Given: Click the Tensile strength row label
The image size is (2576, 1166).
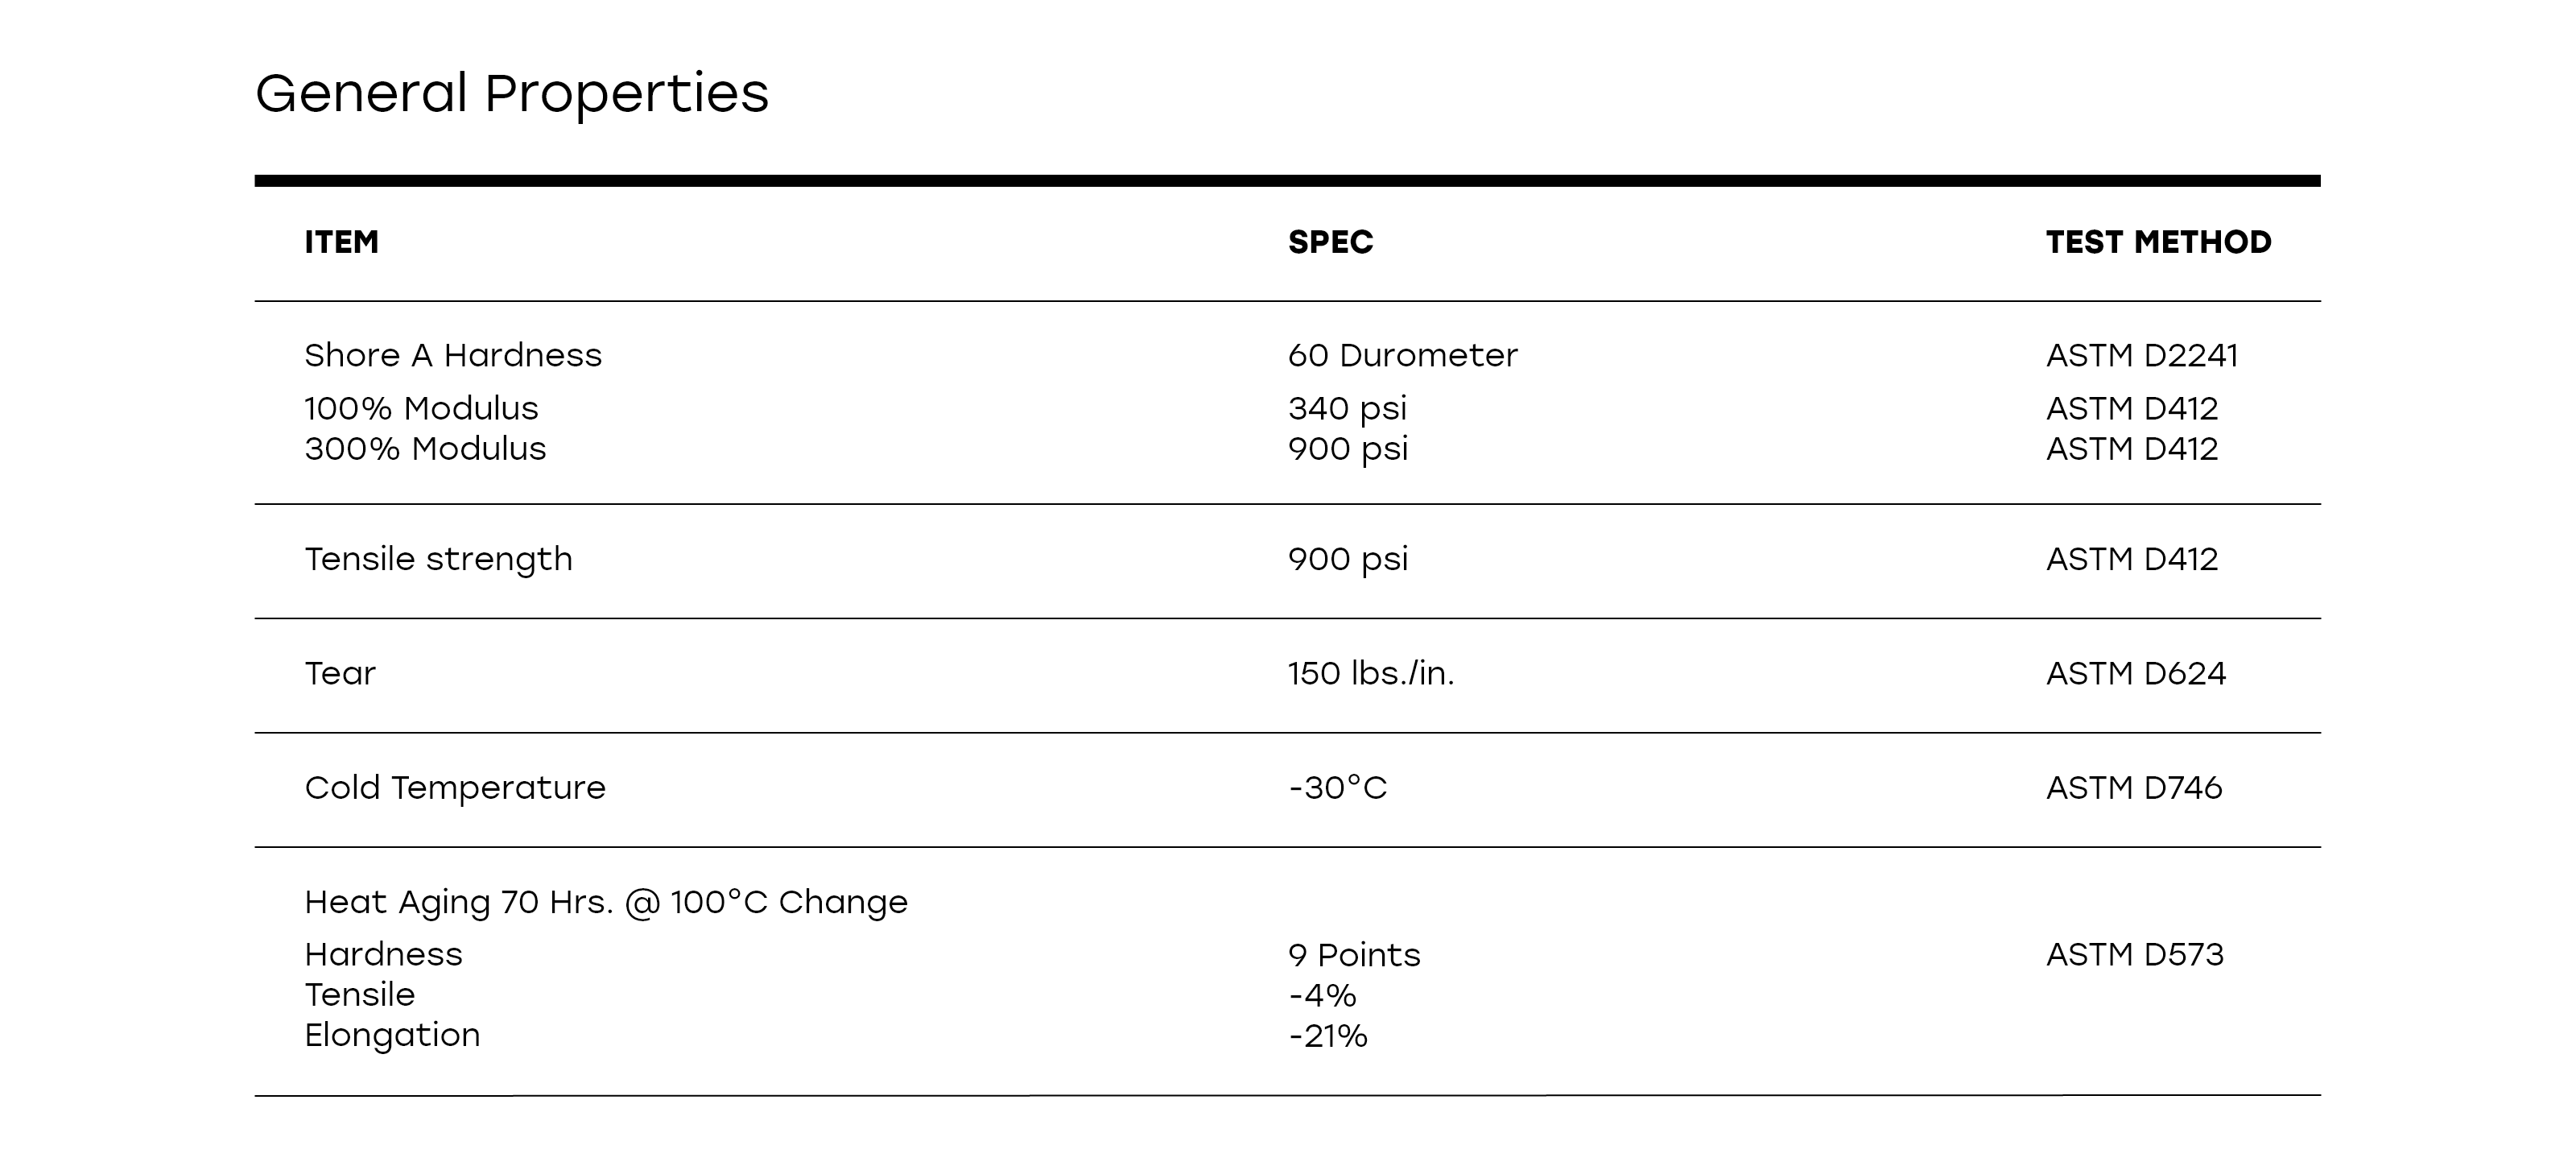Looking at the screenshot, I should (438, 559).
